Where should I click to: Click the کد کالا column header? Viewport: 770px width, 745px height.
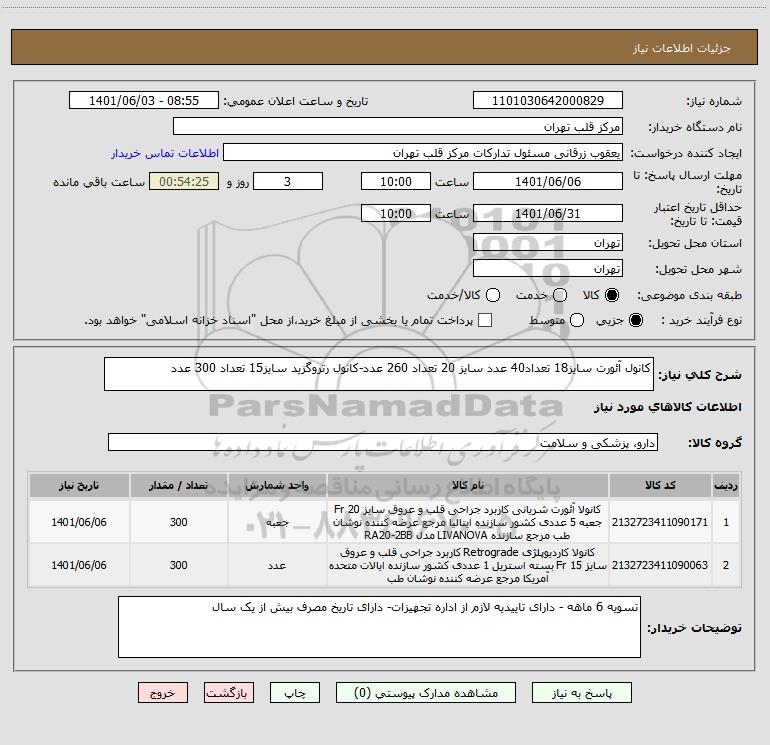coord(660,485)
